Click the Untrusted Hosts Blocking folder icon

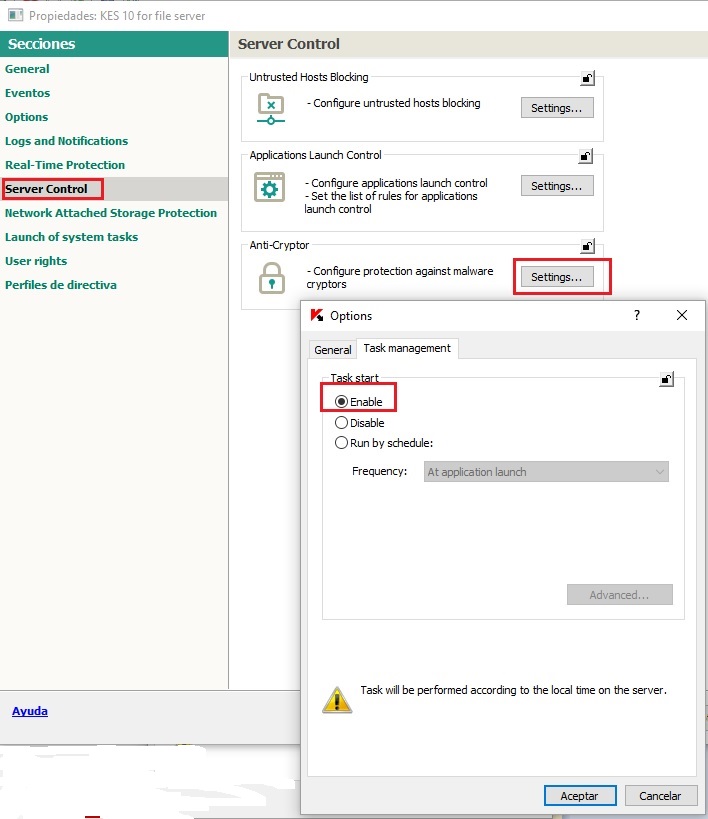click(271, 109)
